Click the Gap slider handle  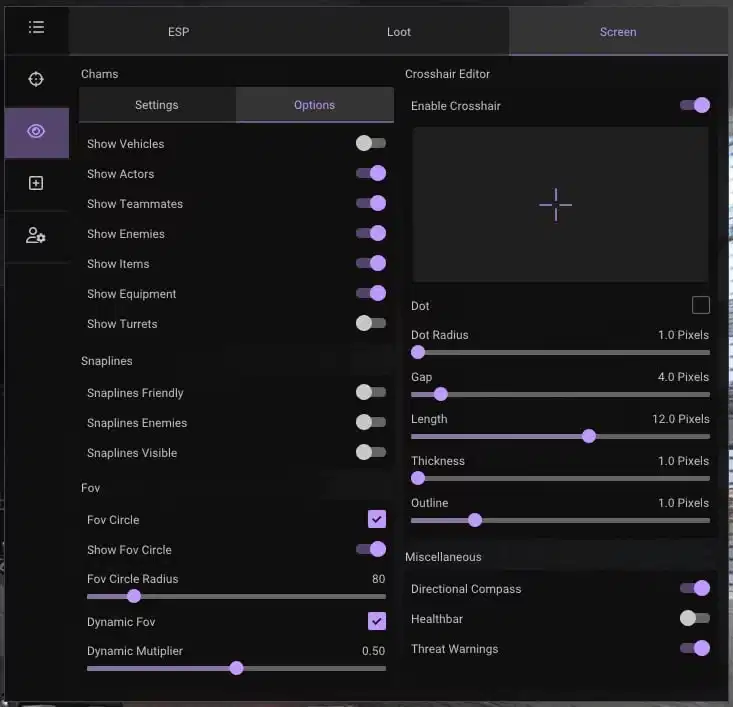pyautogui.click(x=440, y=394)
